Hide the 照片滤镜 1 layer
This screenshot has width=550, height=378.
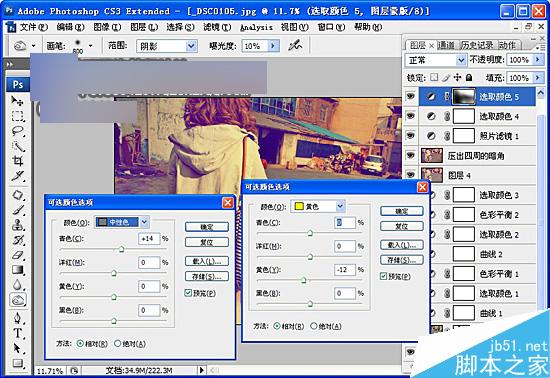410,135
